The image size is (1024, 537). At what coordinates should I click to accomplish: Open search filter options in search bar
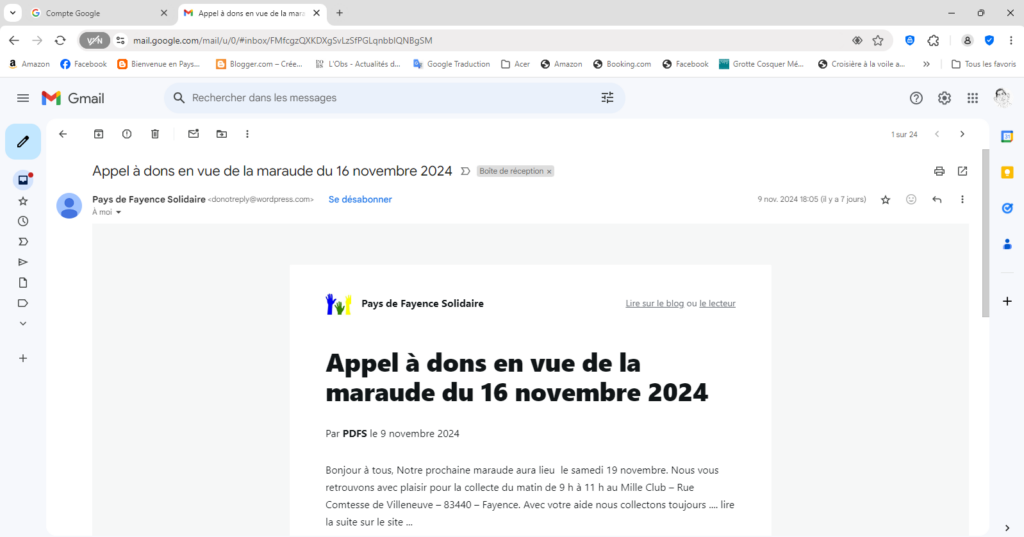[x=607, y=98]
